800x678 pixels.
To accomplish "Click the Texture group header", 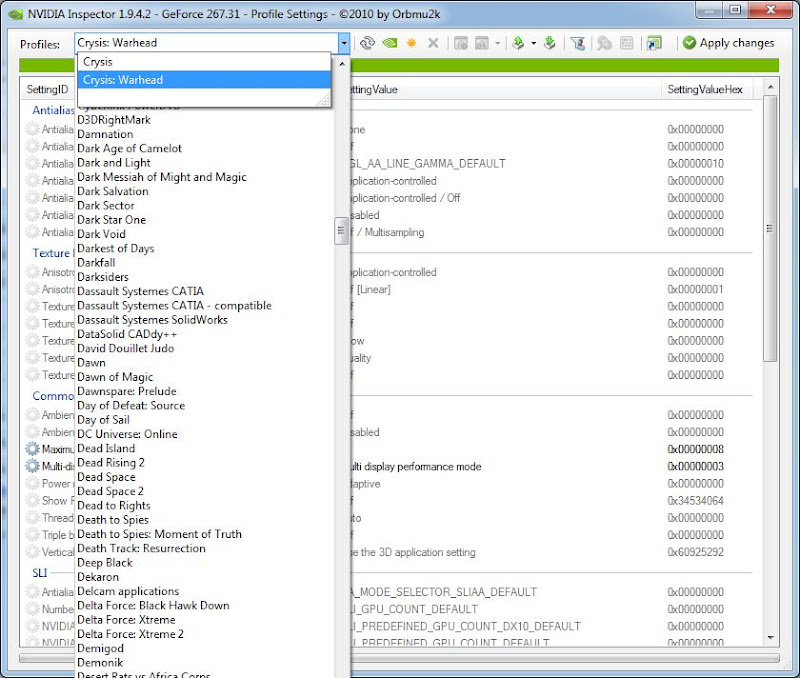I will click(x=53, y=253).
